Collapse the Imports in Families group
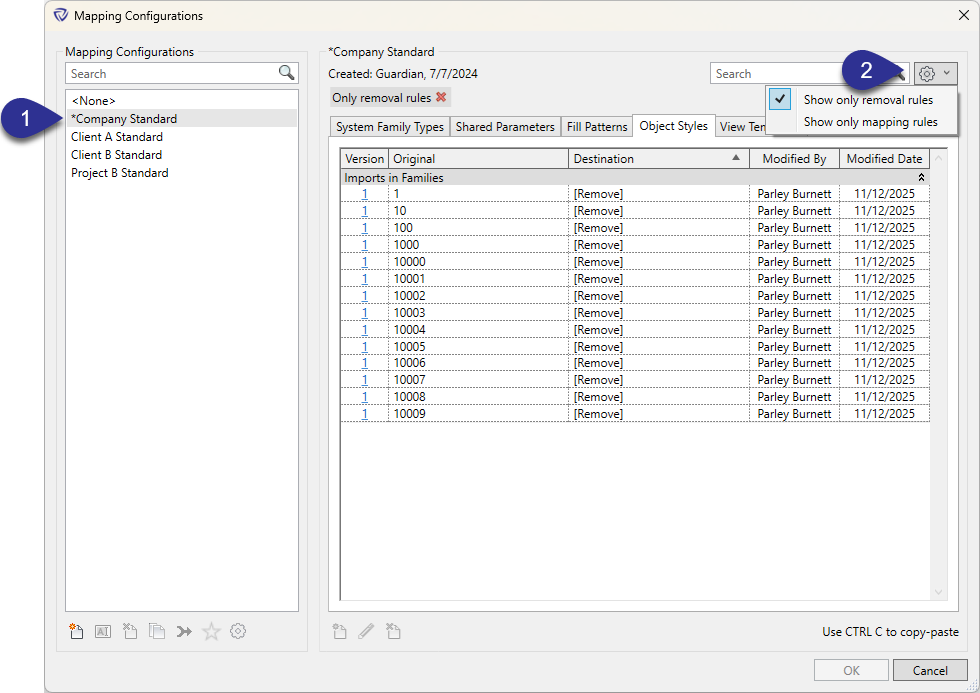Image resolution: width=980 pixels, height=693 pixels. coord(921,178)
